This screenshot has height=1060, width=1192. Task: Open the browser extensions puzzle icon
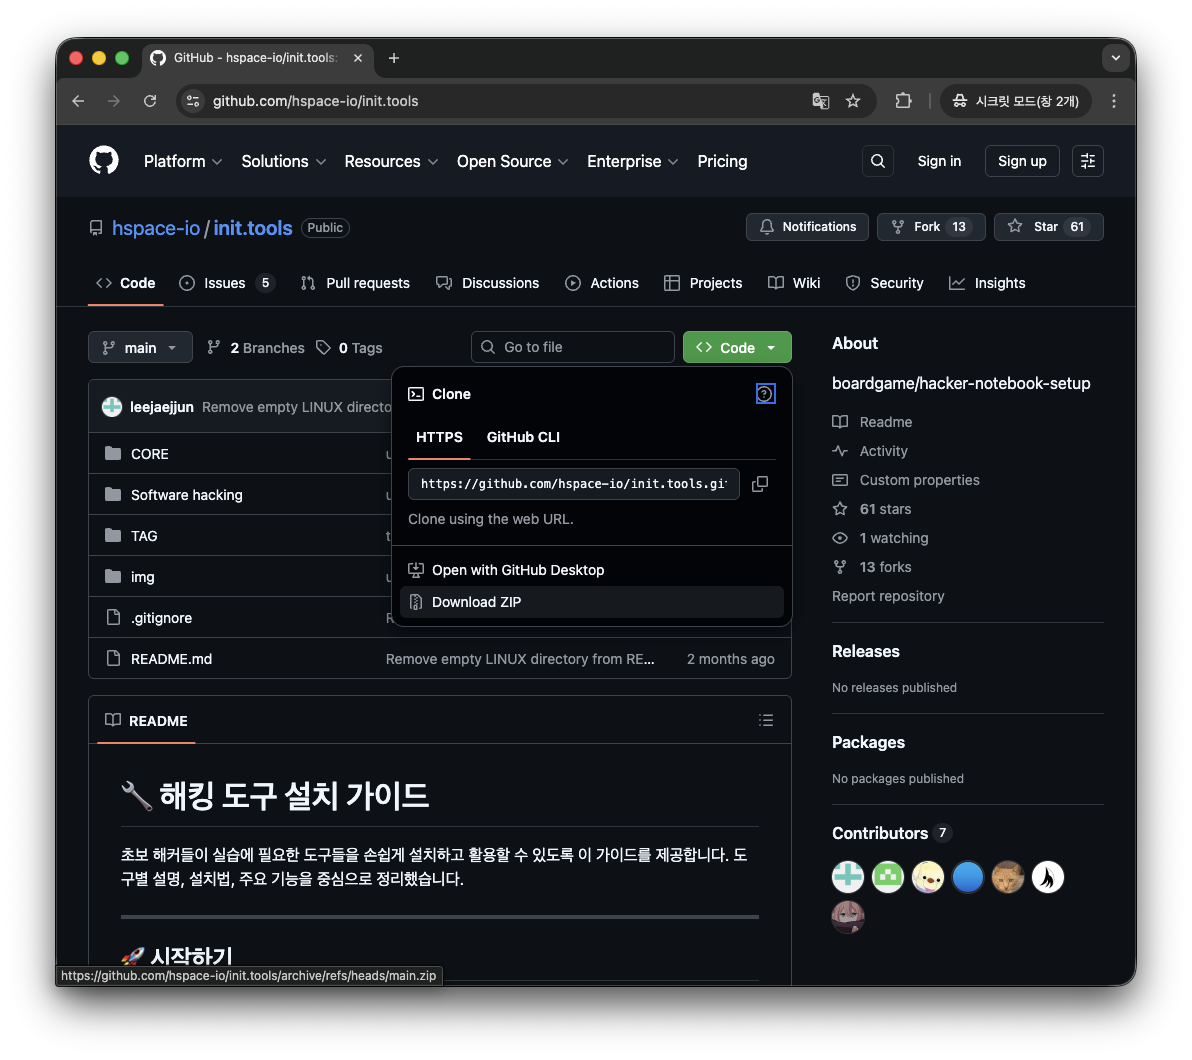click(x=903, y=101)
